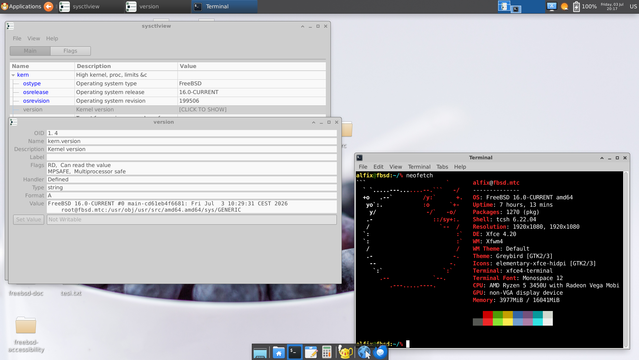Viewport: 639px width, 360px height.
Task: Open the text editor notepad icon in dock
Action: point(311,352)
